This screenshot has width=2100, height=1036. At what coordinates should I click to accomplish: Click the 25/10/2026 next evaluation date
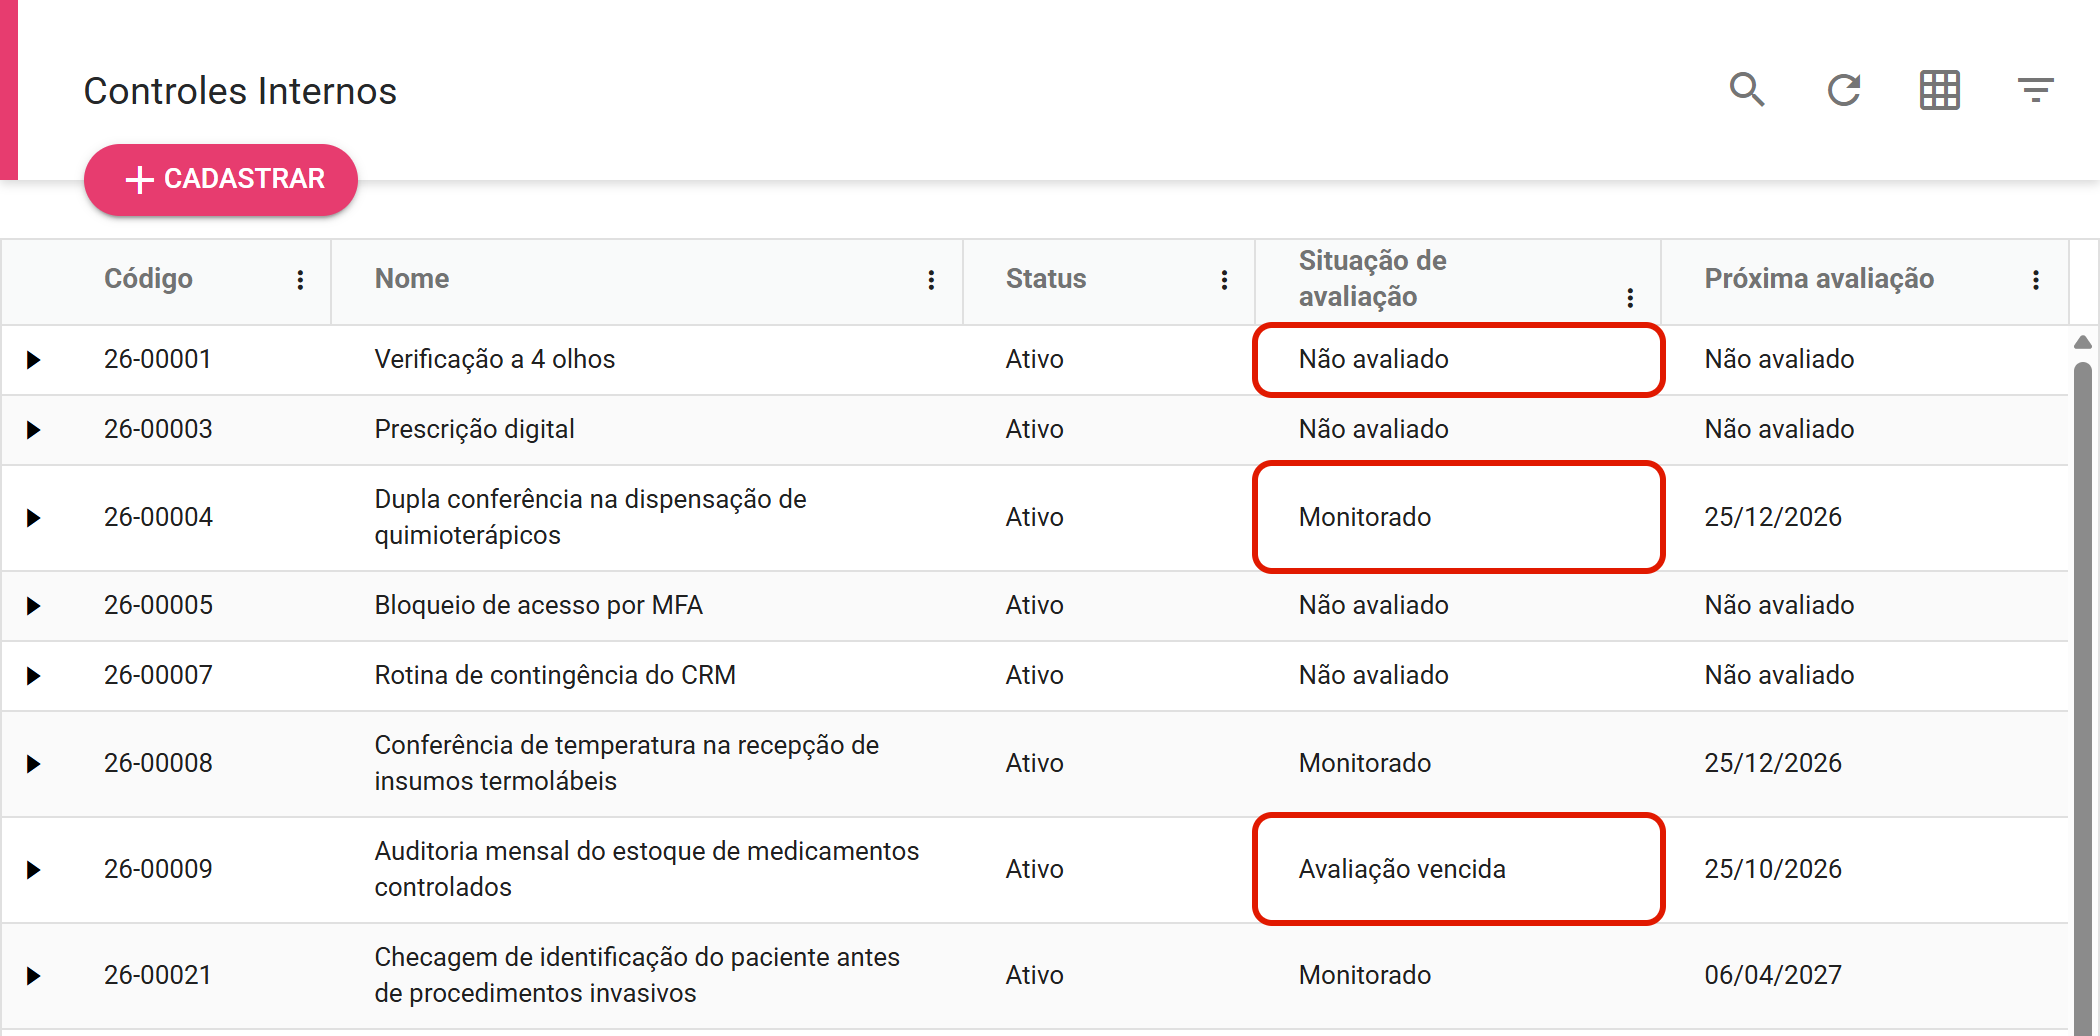coord(1773,869)
